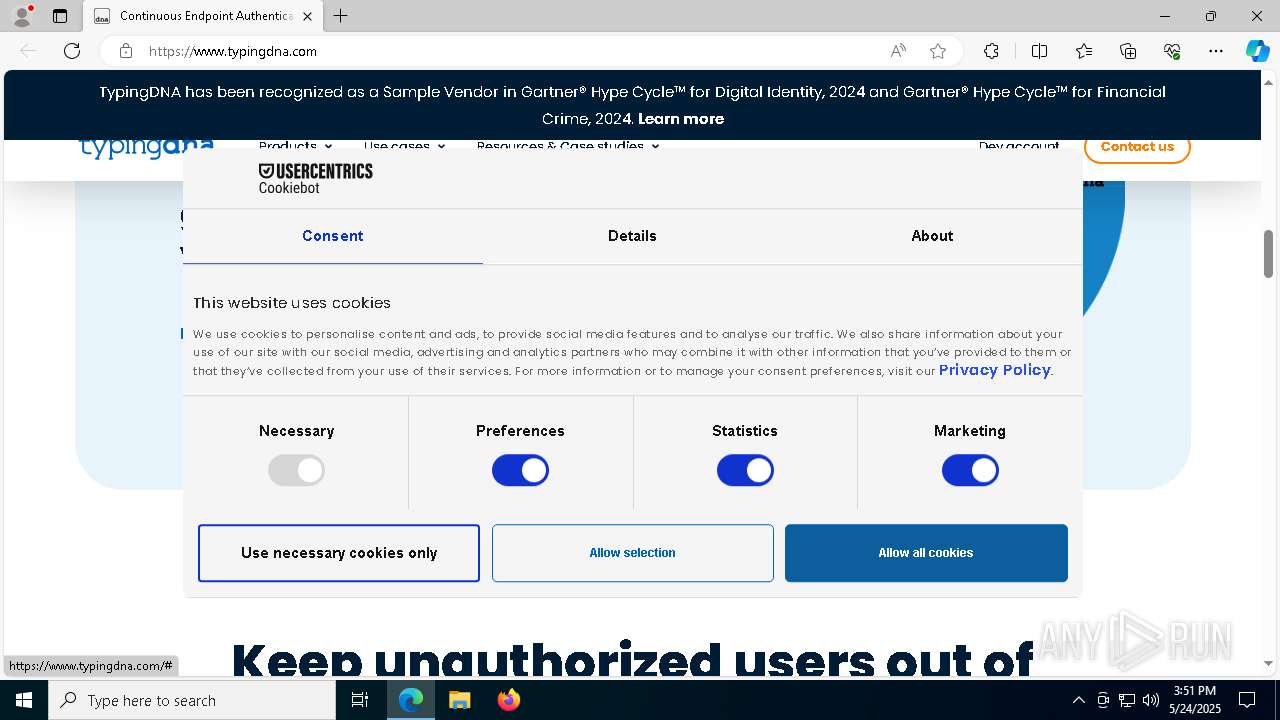Open a new browser tab
The width and height of the screenshot is (1280, 720).
coord(341,16)
